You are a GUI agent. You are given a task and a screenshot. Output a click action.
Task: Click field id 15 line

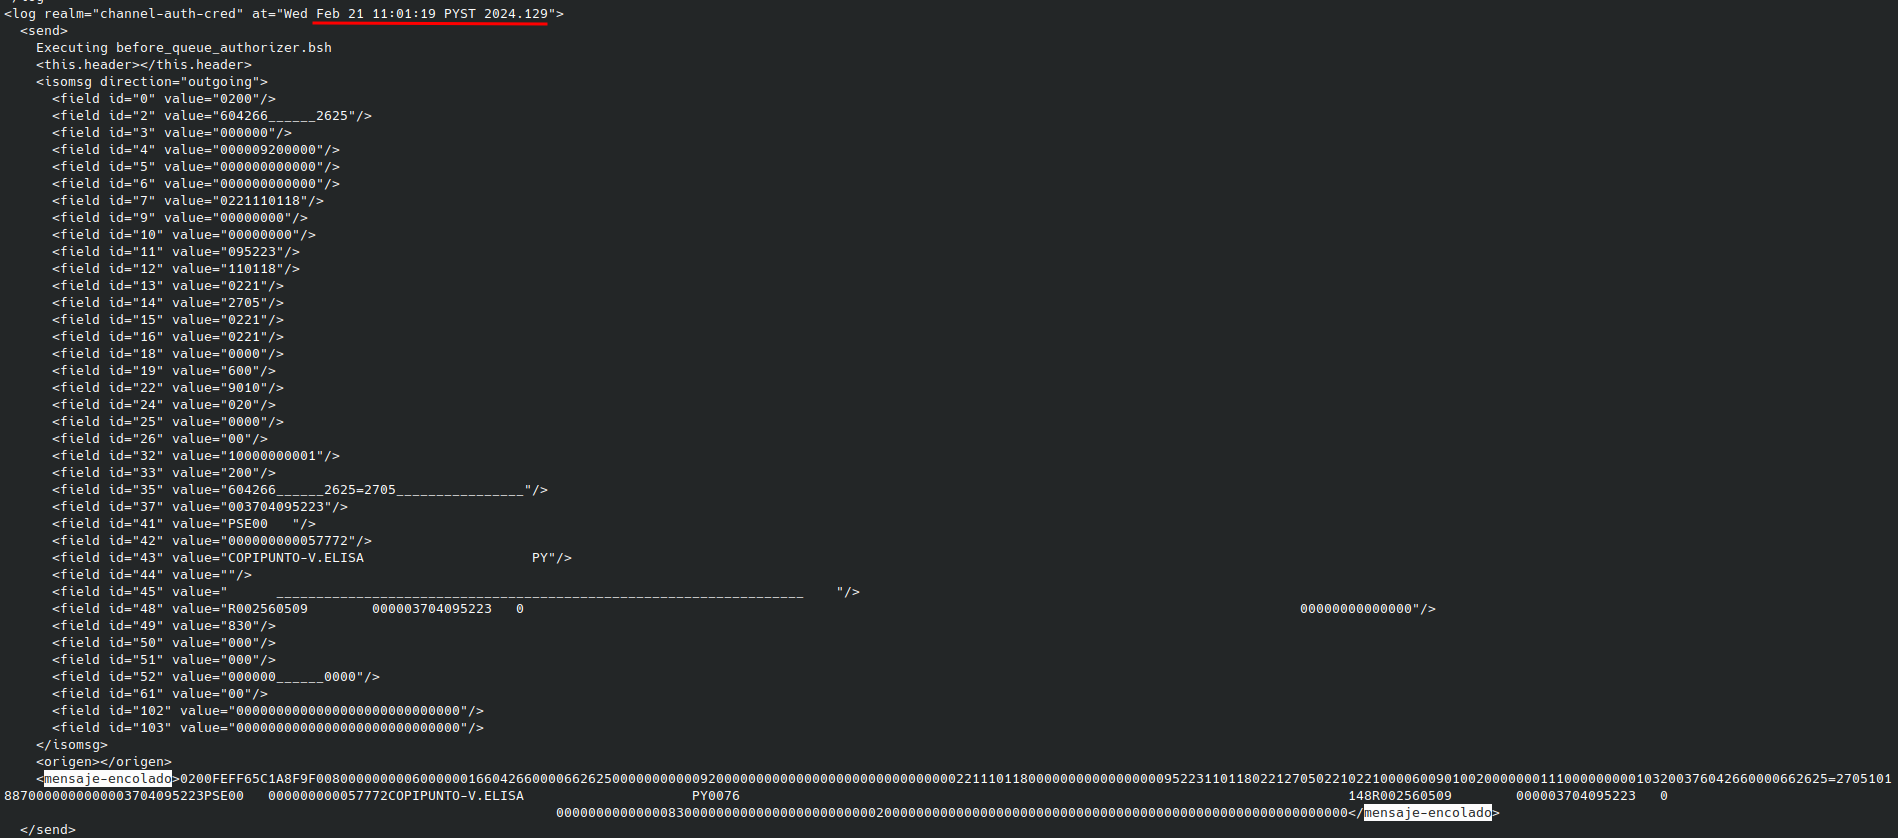[x=168, y=320]
